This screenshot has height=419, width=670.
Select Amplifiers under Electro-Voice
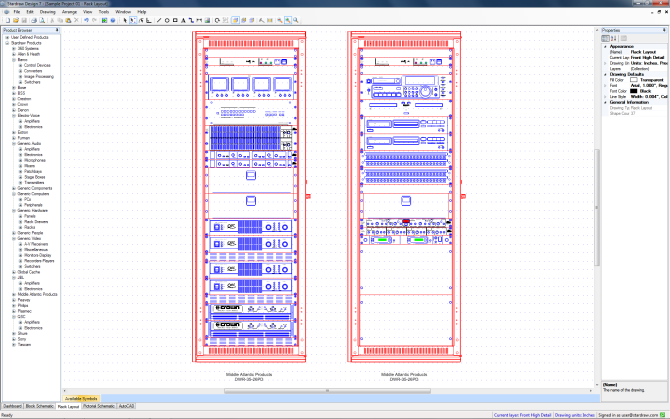click(x=33, y=121)
